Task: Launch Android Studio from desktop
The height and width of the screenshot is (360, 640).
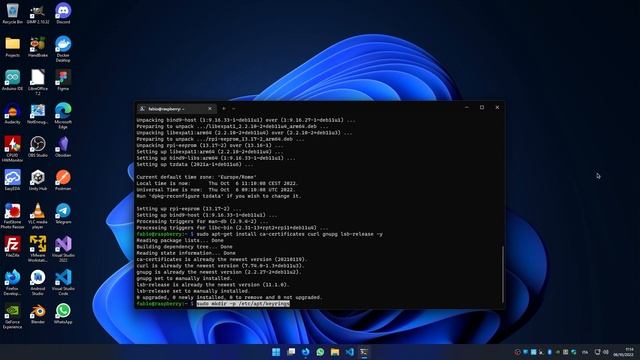Action: click(38, 282)
